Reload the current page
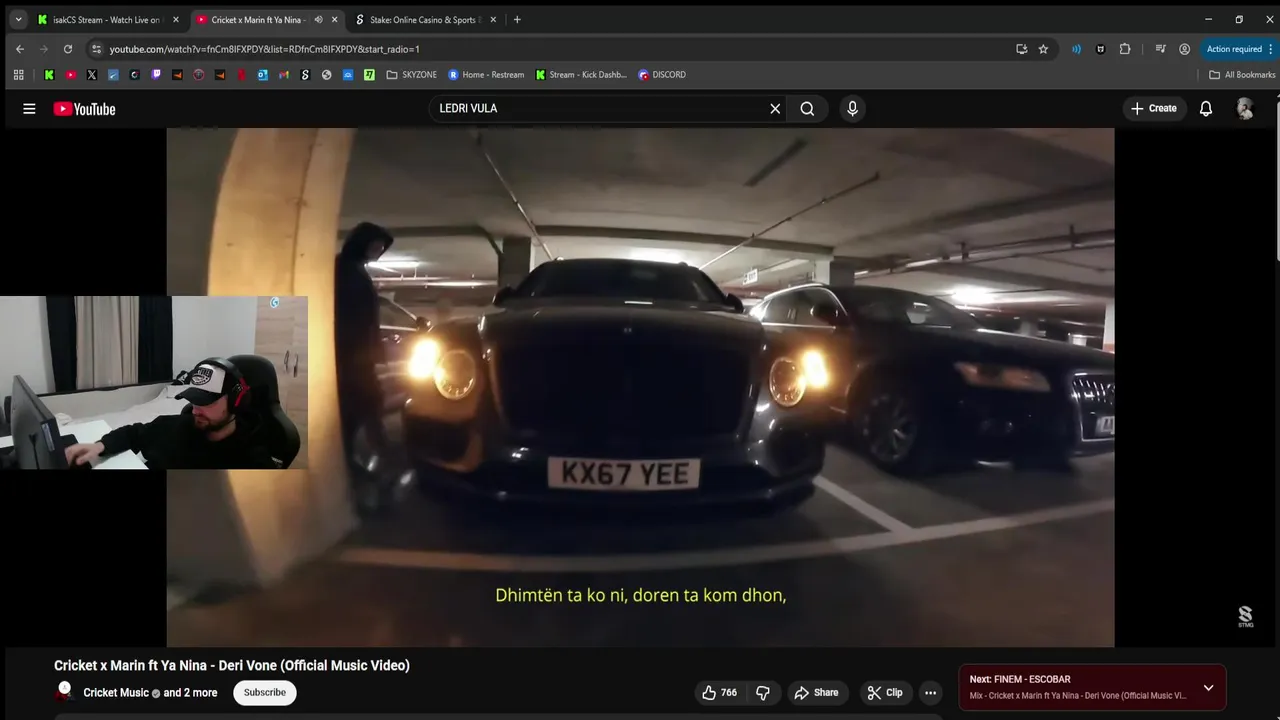The width and height of the screenshot is (1280, 720). pos(68,49)
